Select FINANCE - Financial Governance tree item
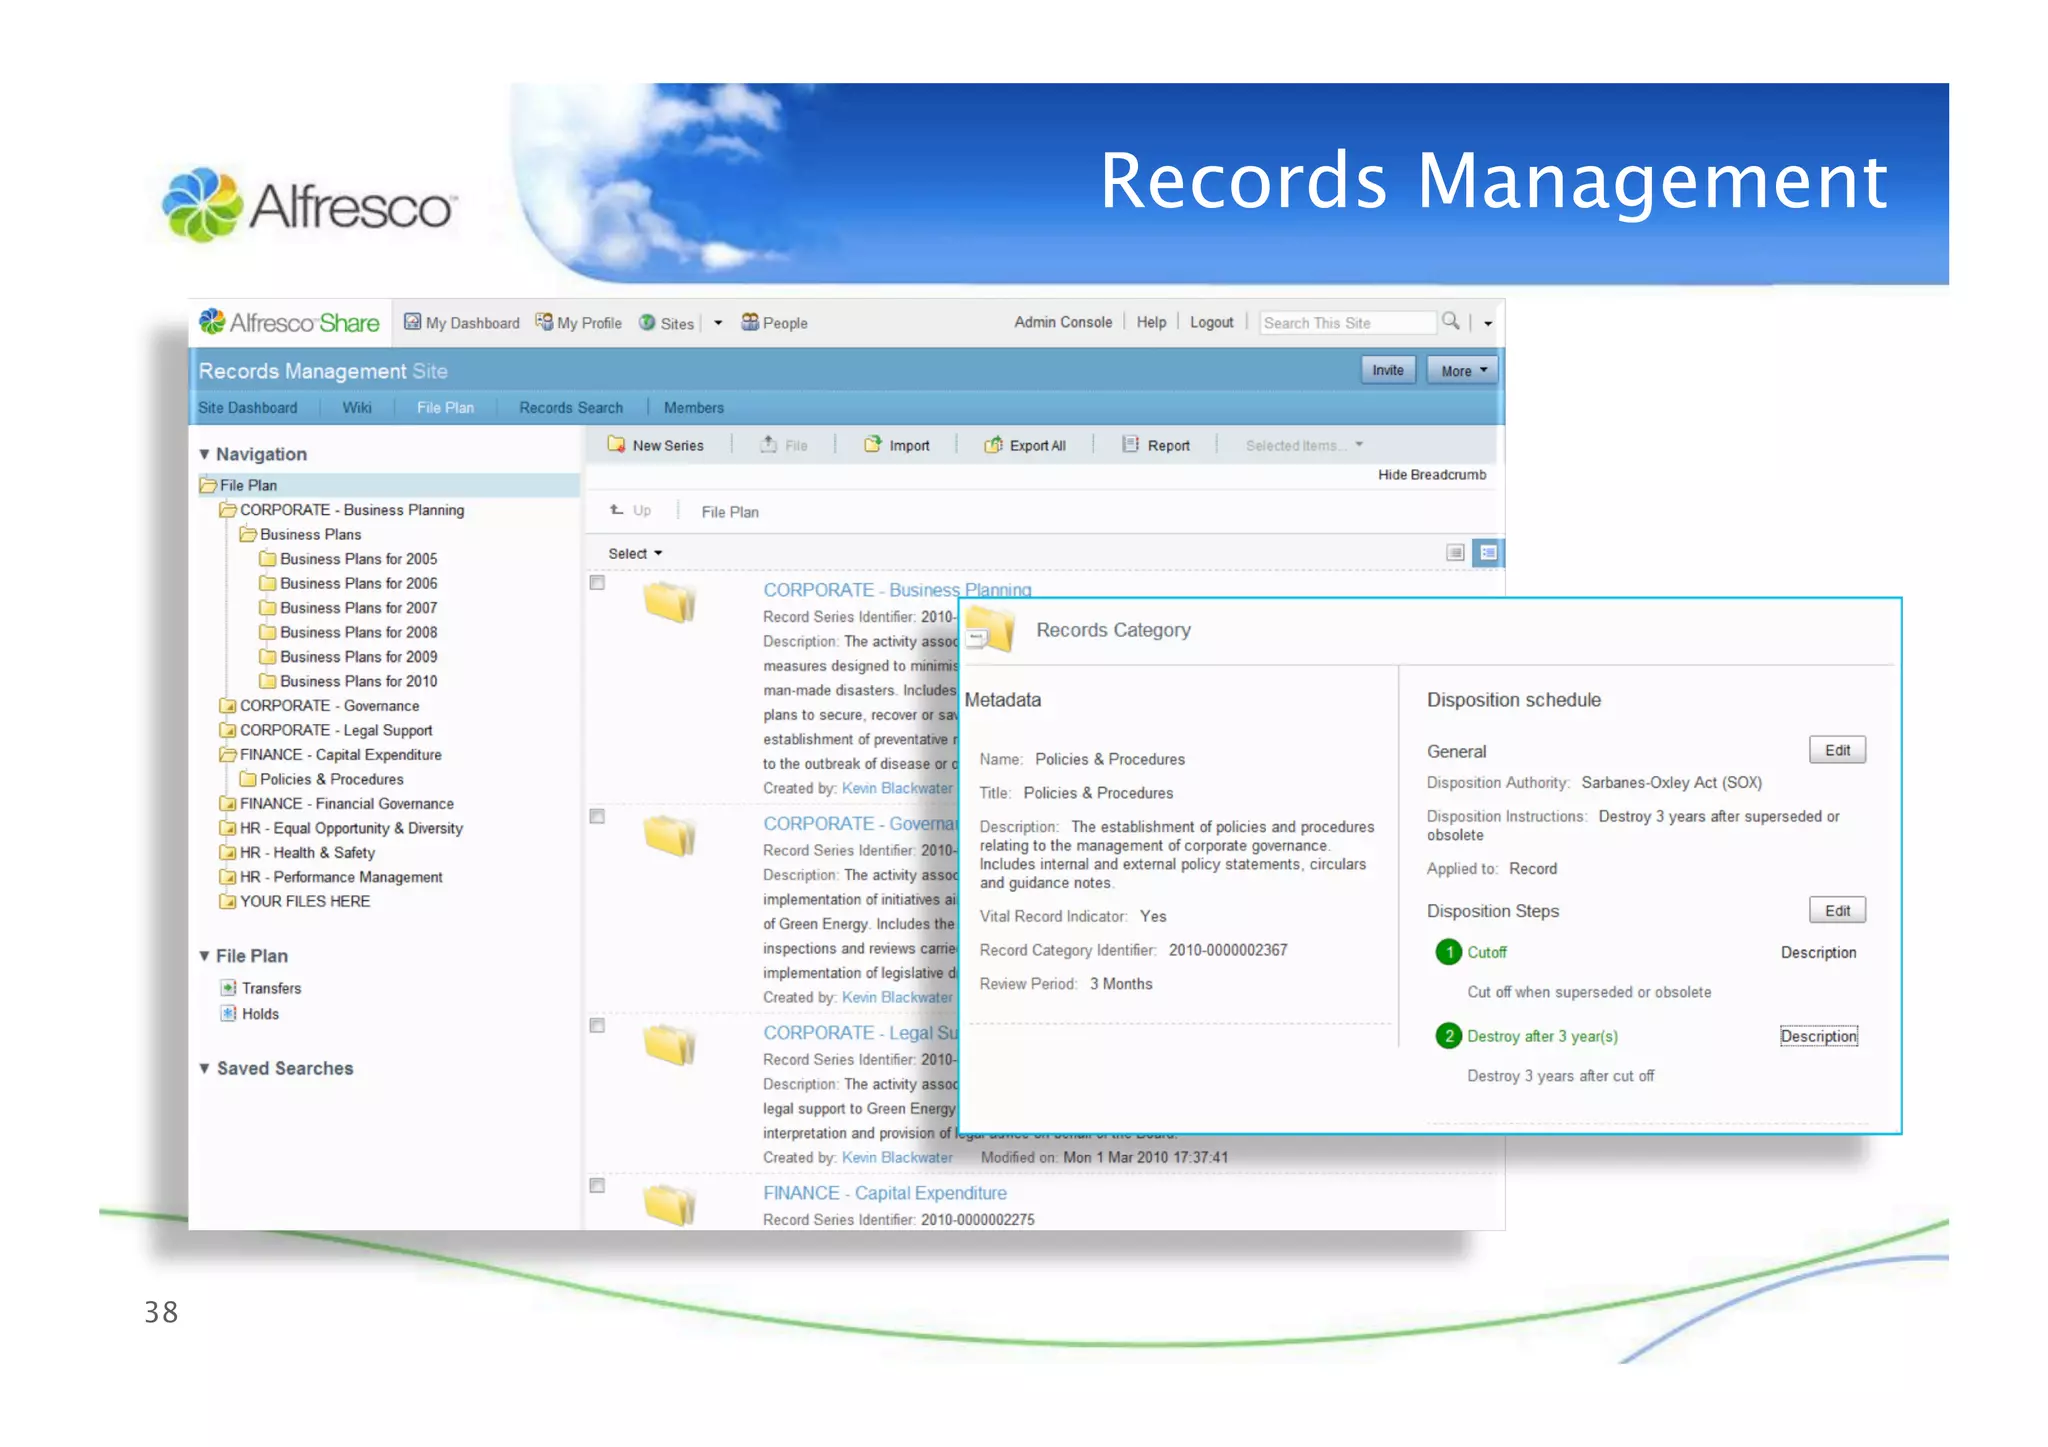The width and height of the screenshot is (2048, 1447). (346, 803)
